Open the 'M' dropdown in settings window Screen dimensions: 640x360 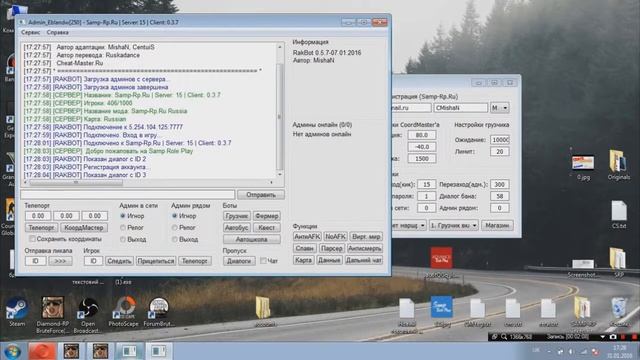pyautogui.click(x=500, y=108)
